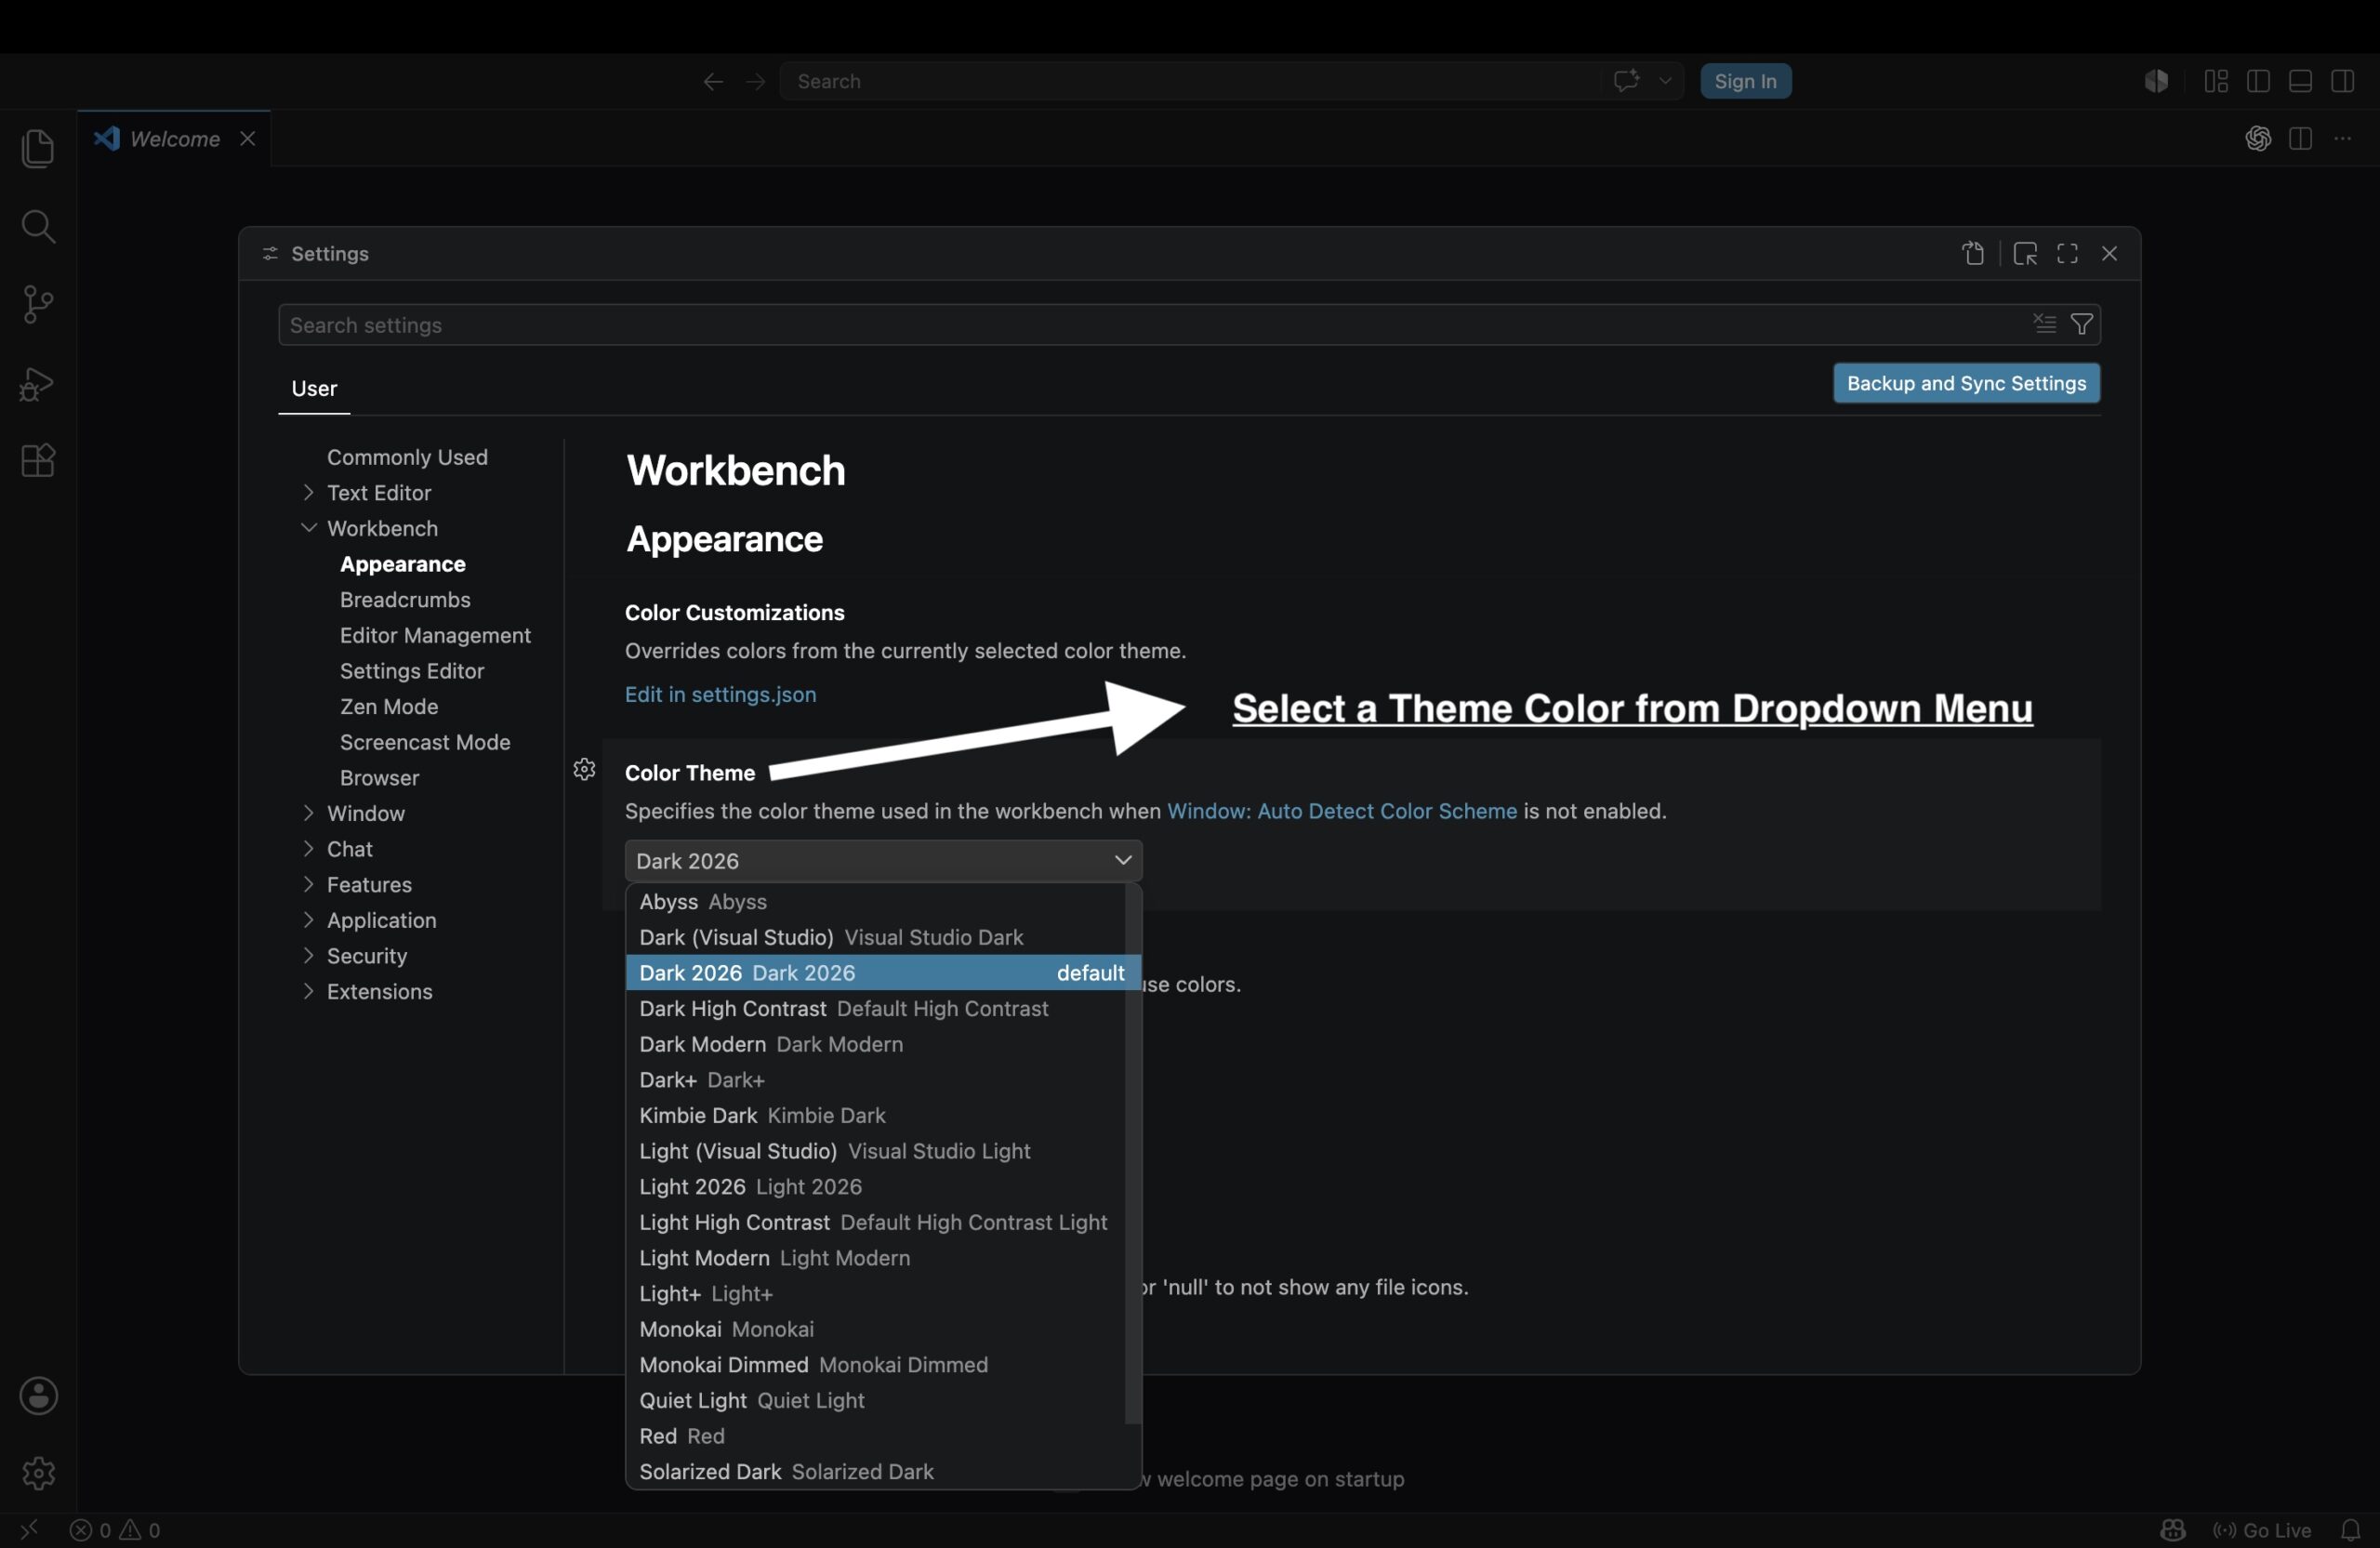Viewport: 2380px width, 1548px height.
Task: Open the Extensions view in activity bar
Action: (38, 461)
